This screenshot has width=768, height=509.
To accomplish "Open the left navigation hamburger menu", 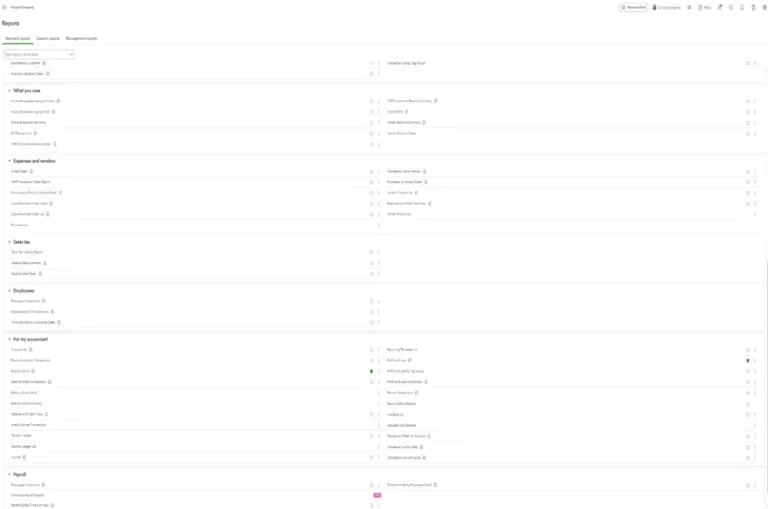I will 4,7.
